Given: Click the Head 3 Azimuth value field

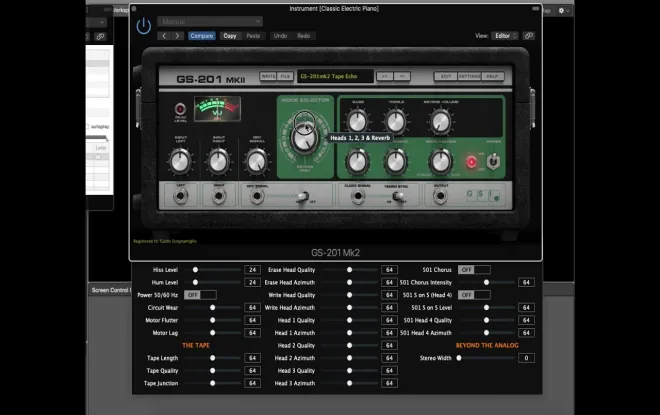Looking at the screenshot, I should 389,383.
